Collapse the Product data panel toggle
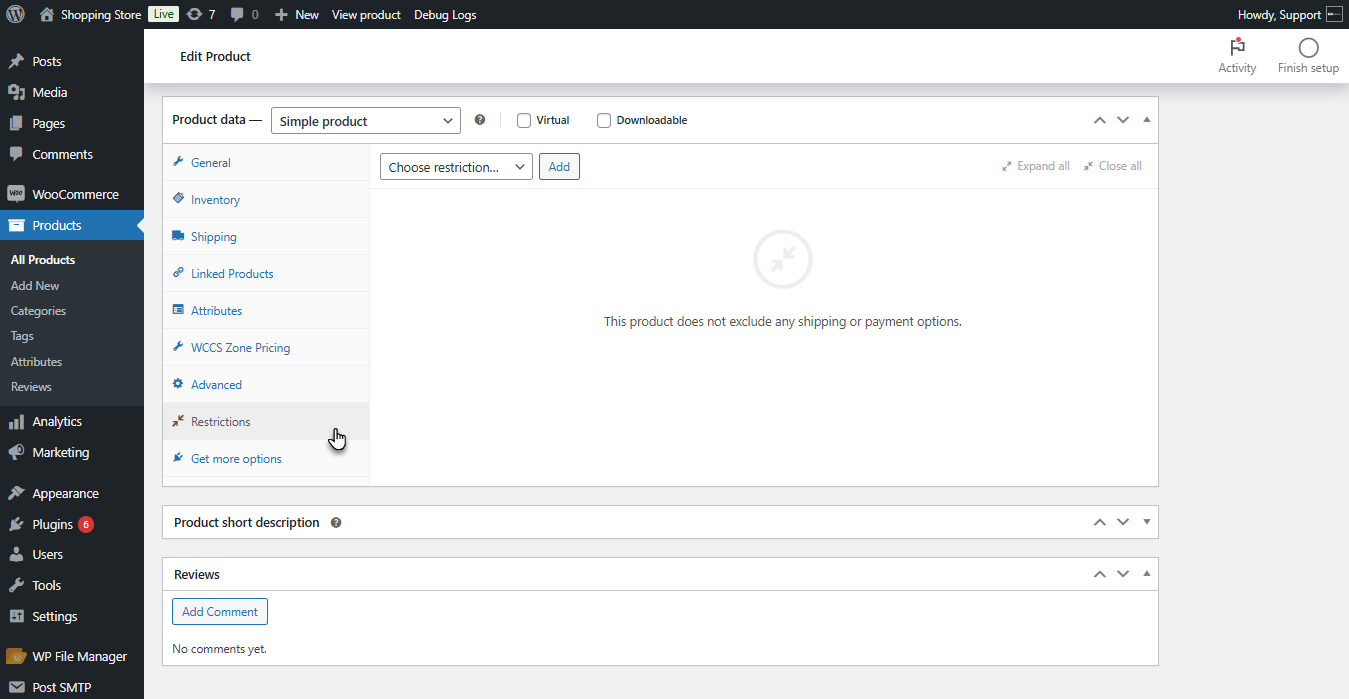1349x699 pixels. click(x=1147, y=120)
